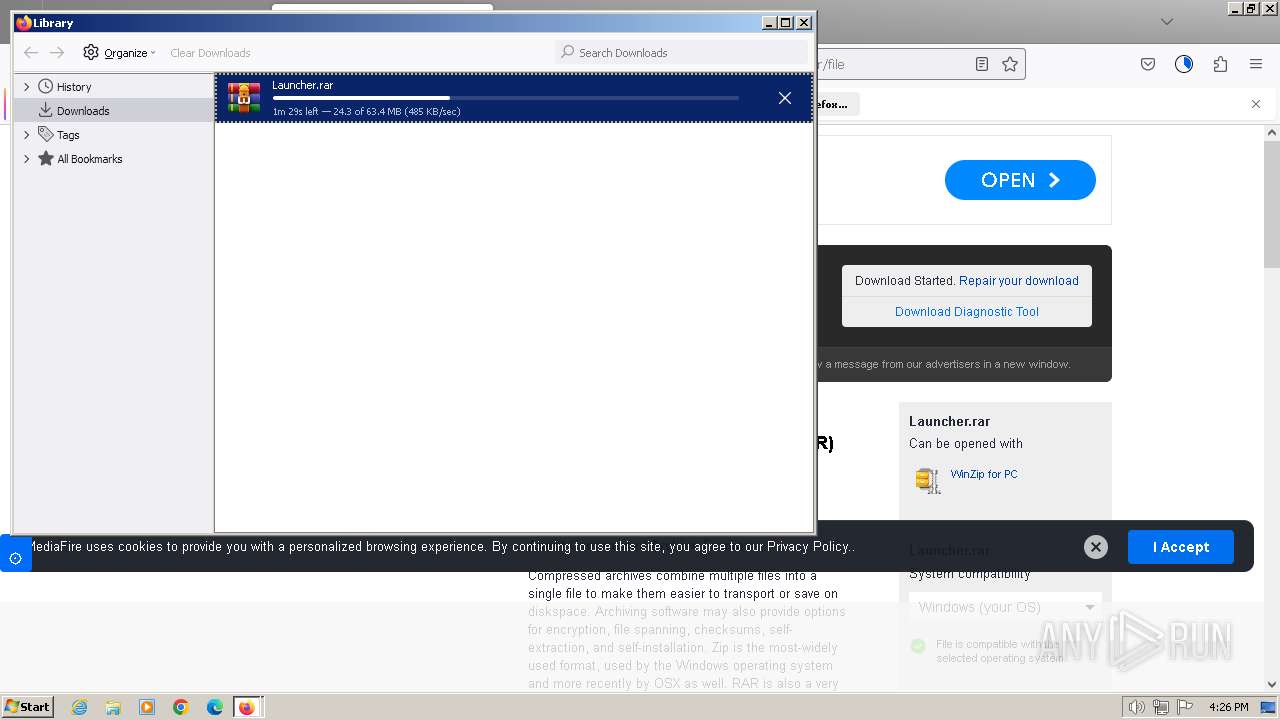The height and width of the screenshot is (720, 1280).
Task: Click the Library forward arrow
Action: (57, 52)
